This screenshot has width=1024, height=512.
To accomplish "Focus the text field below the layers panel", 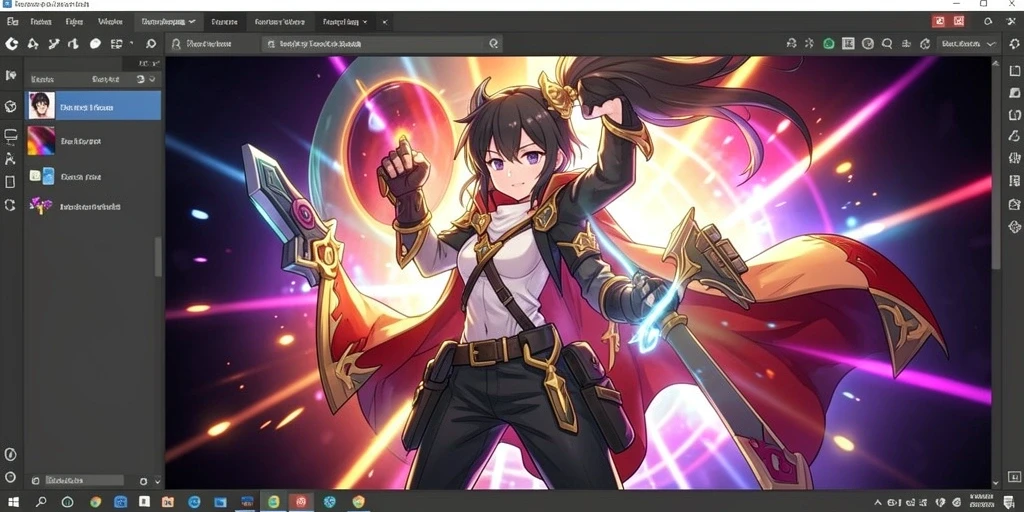I will [84, 481].
